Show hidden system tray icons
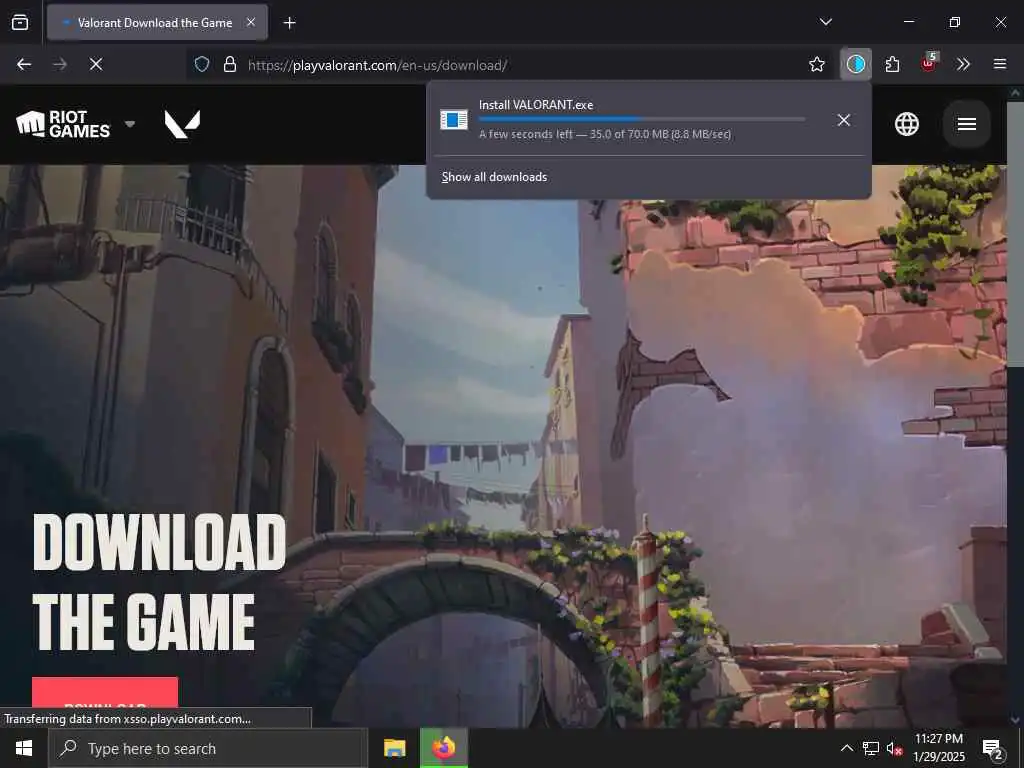The height and width of the screenshot is (768, 1024). [x=846, y=748]
